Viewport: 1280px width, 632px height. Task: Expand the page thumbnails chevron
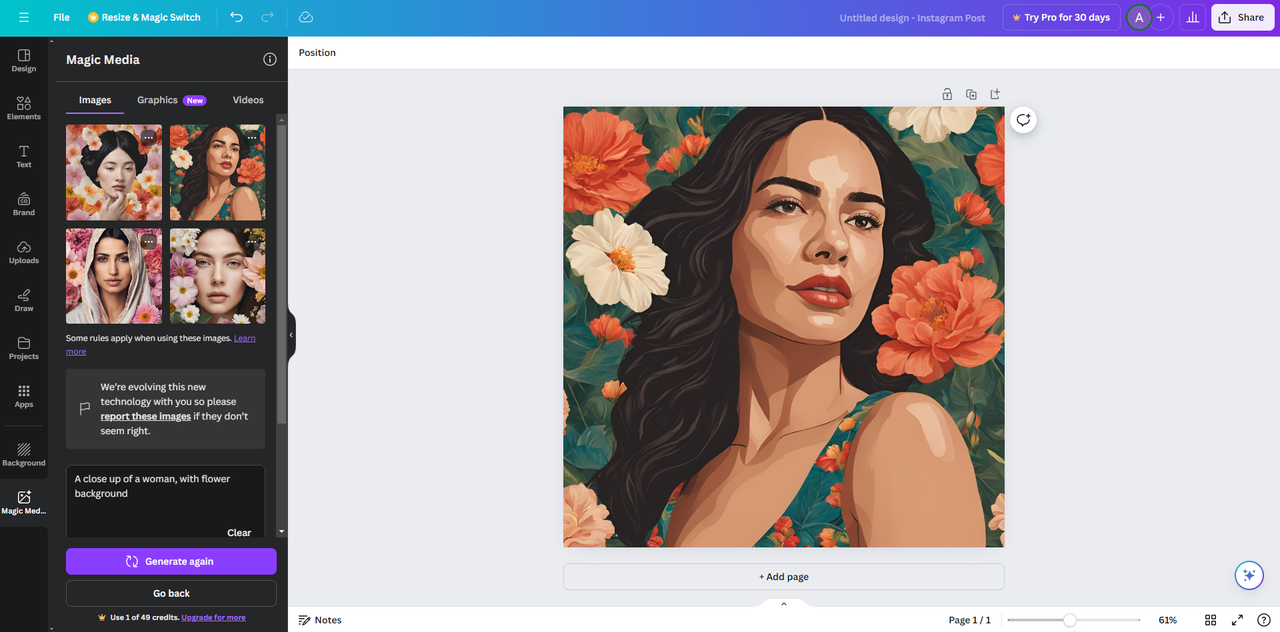coord(783,603)
